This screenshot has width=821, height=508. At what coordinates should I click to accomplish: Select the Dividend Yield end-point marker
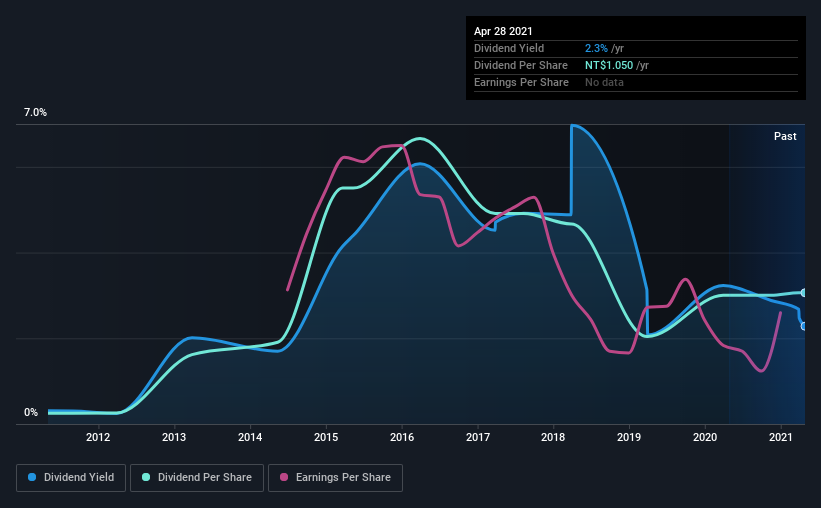click(x=804, y=326)
